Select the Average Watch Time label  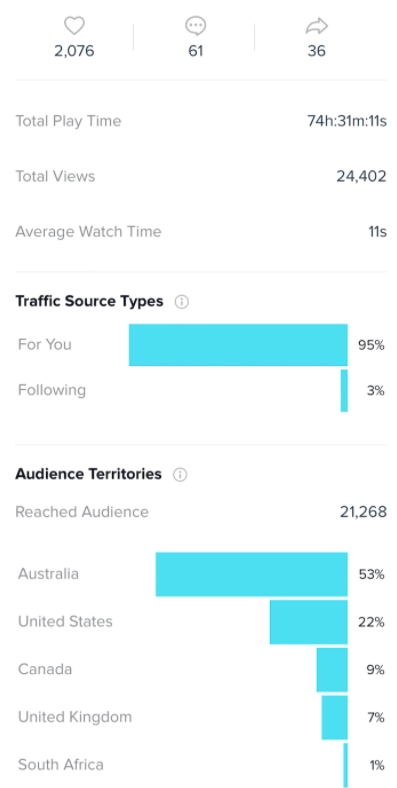88,232
